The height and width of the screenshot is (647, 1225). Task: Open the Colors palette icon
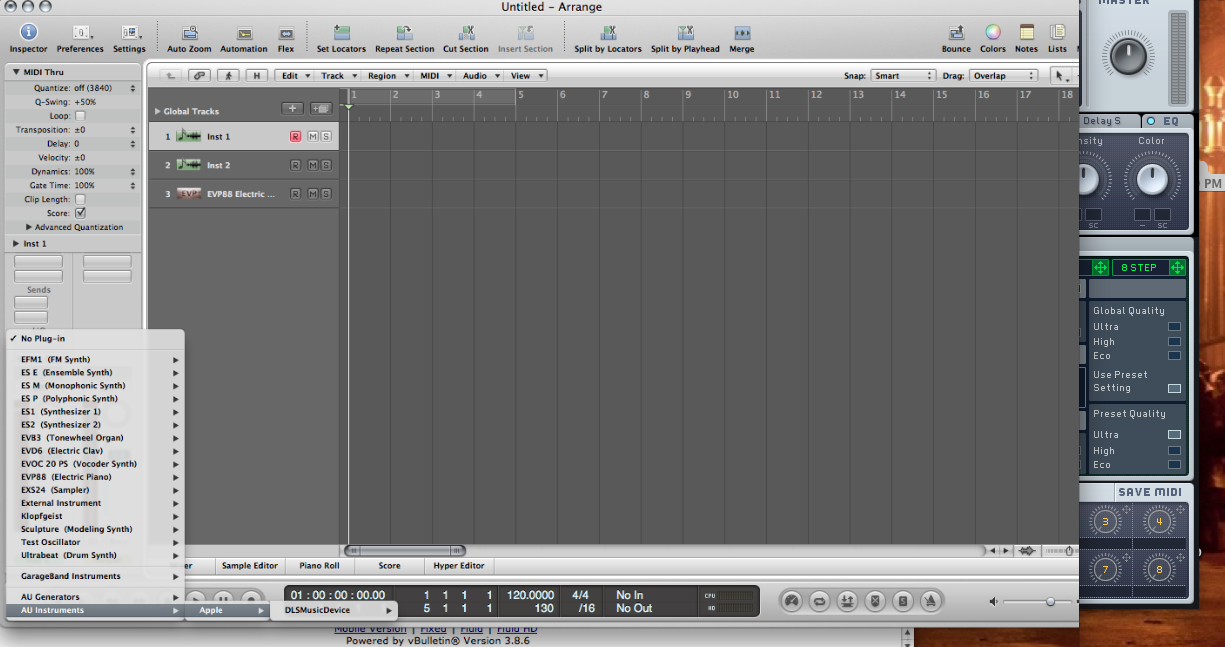point(993,33)
